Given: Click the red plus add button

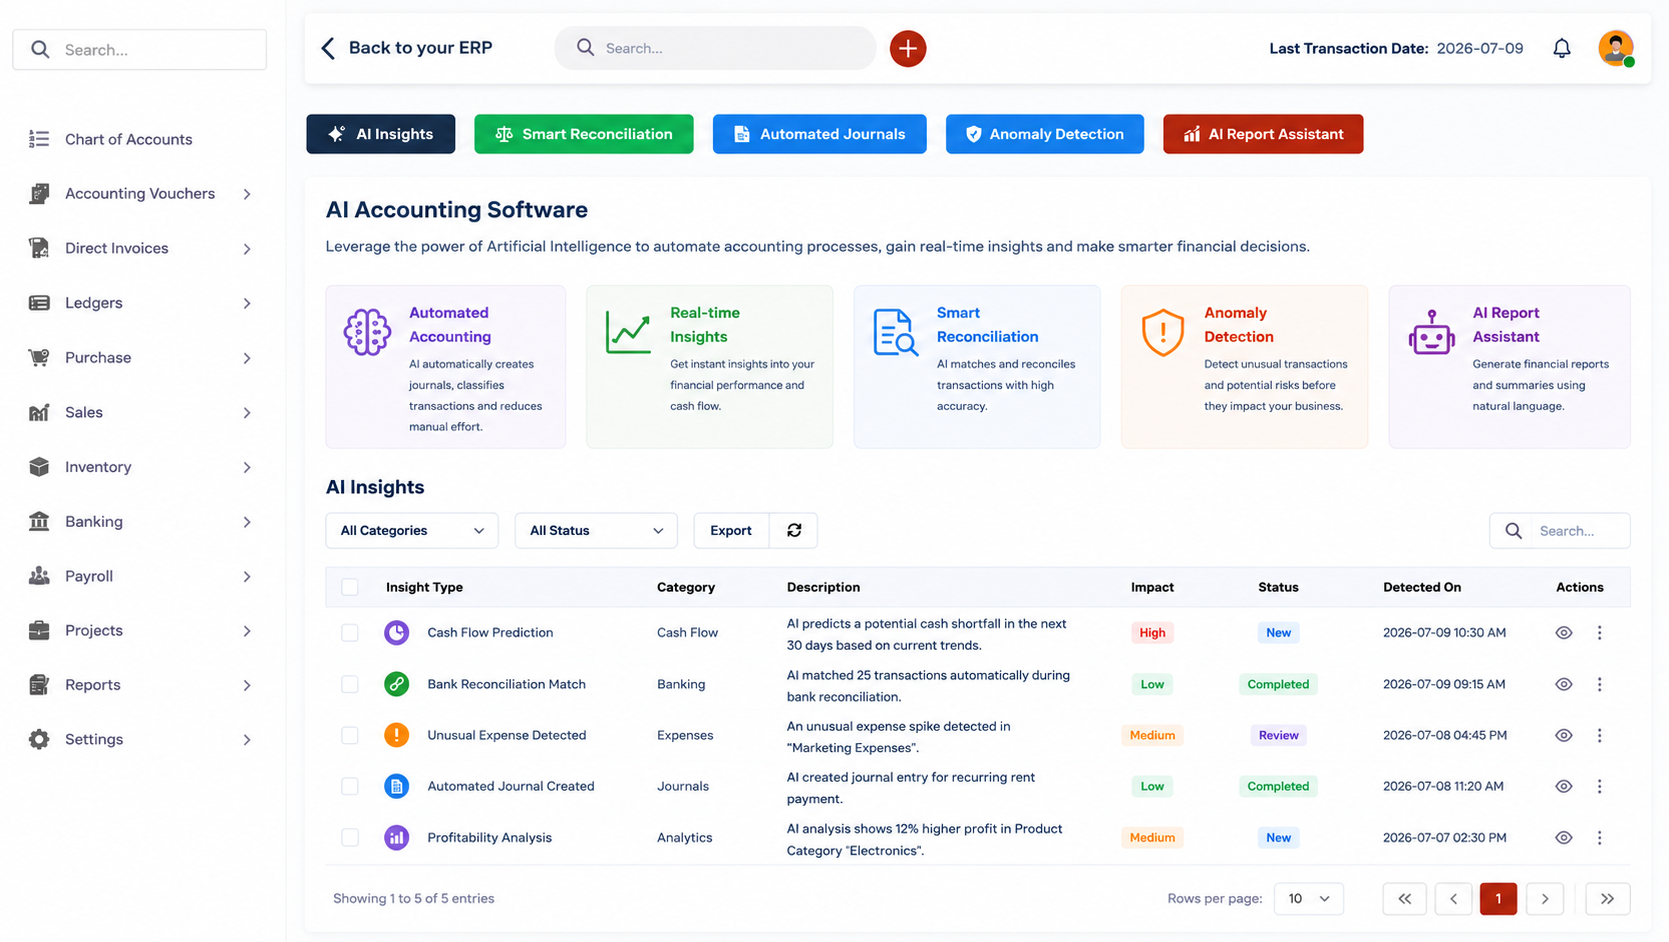Looking at the screenshot, I should click(x=907, y=48).
